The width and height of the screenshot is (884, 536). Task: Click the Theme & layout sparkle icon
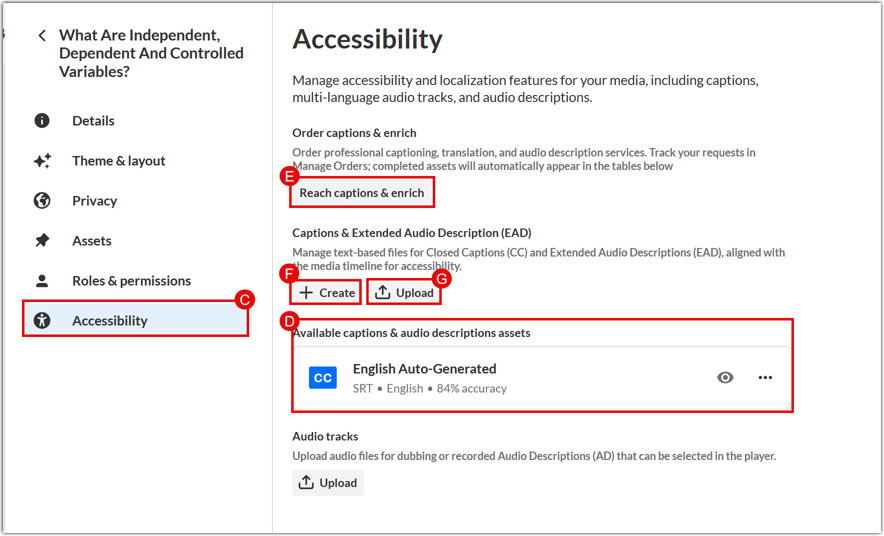[42, 161]
